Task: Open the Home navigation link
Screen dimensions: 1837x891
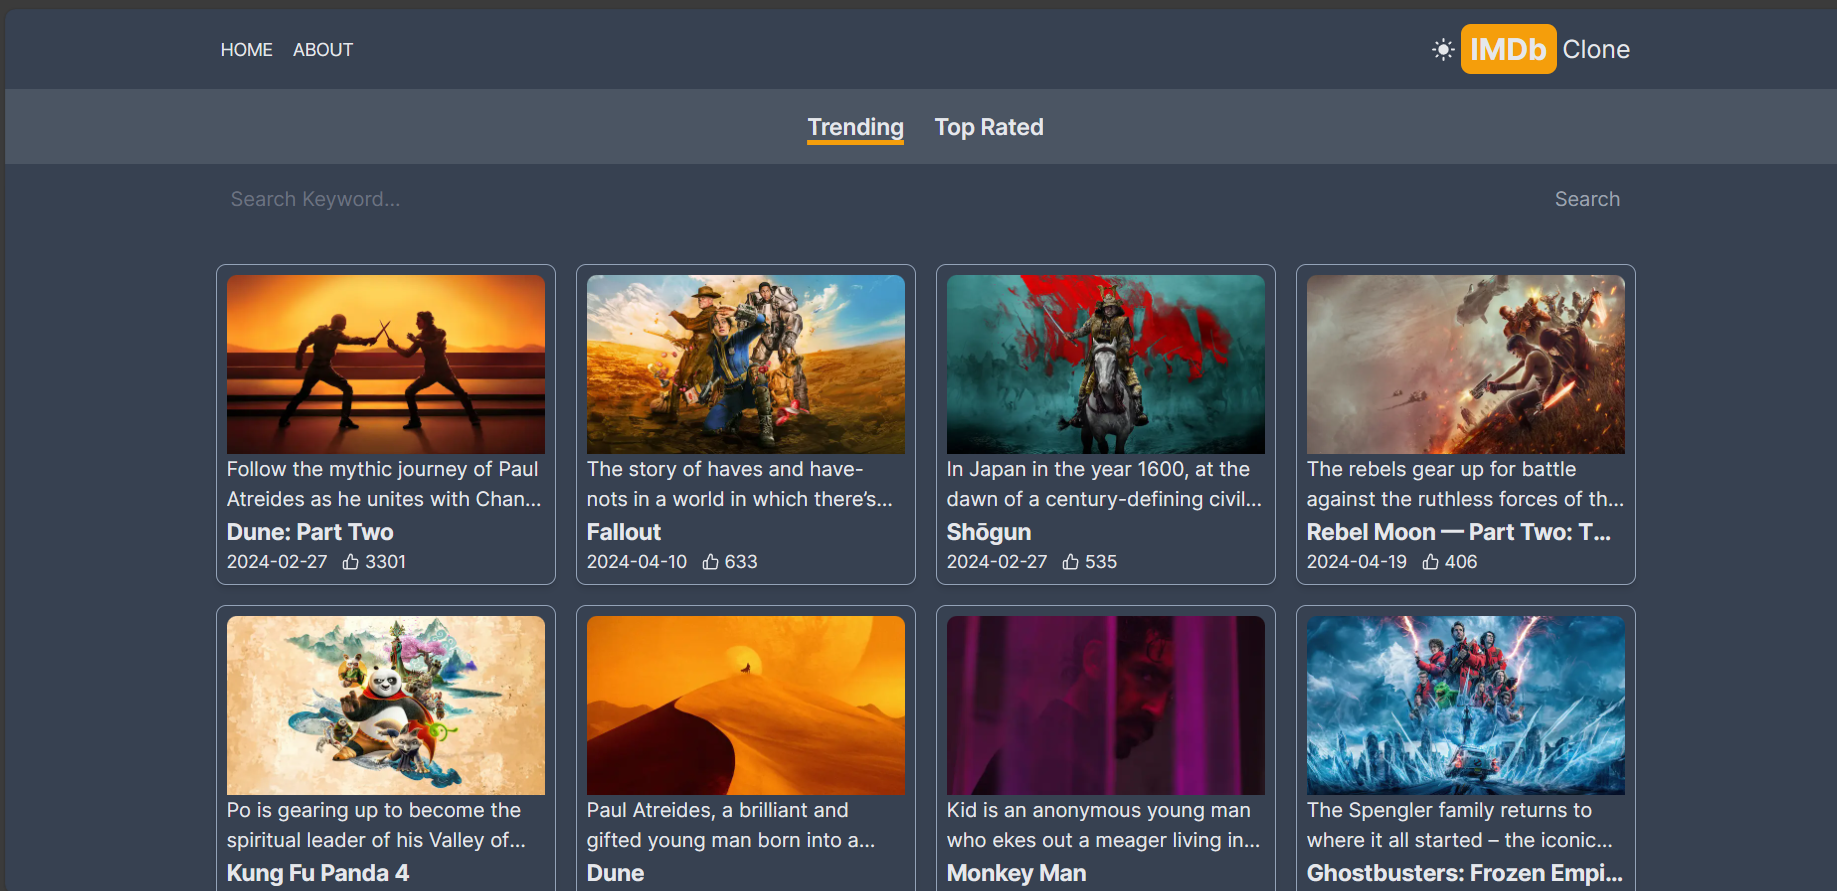Action: coord(246,50)
